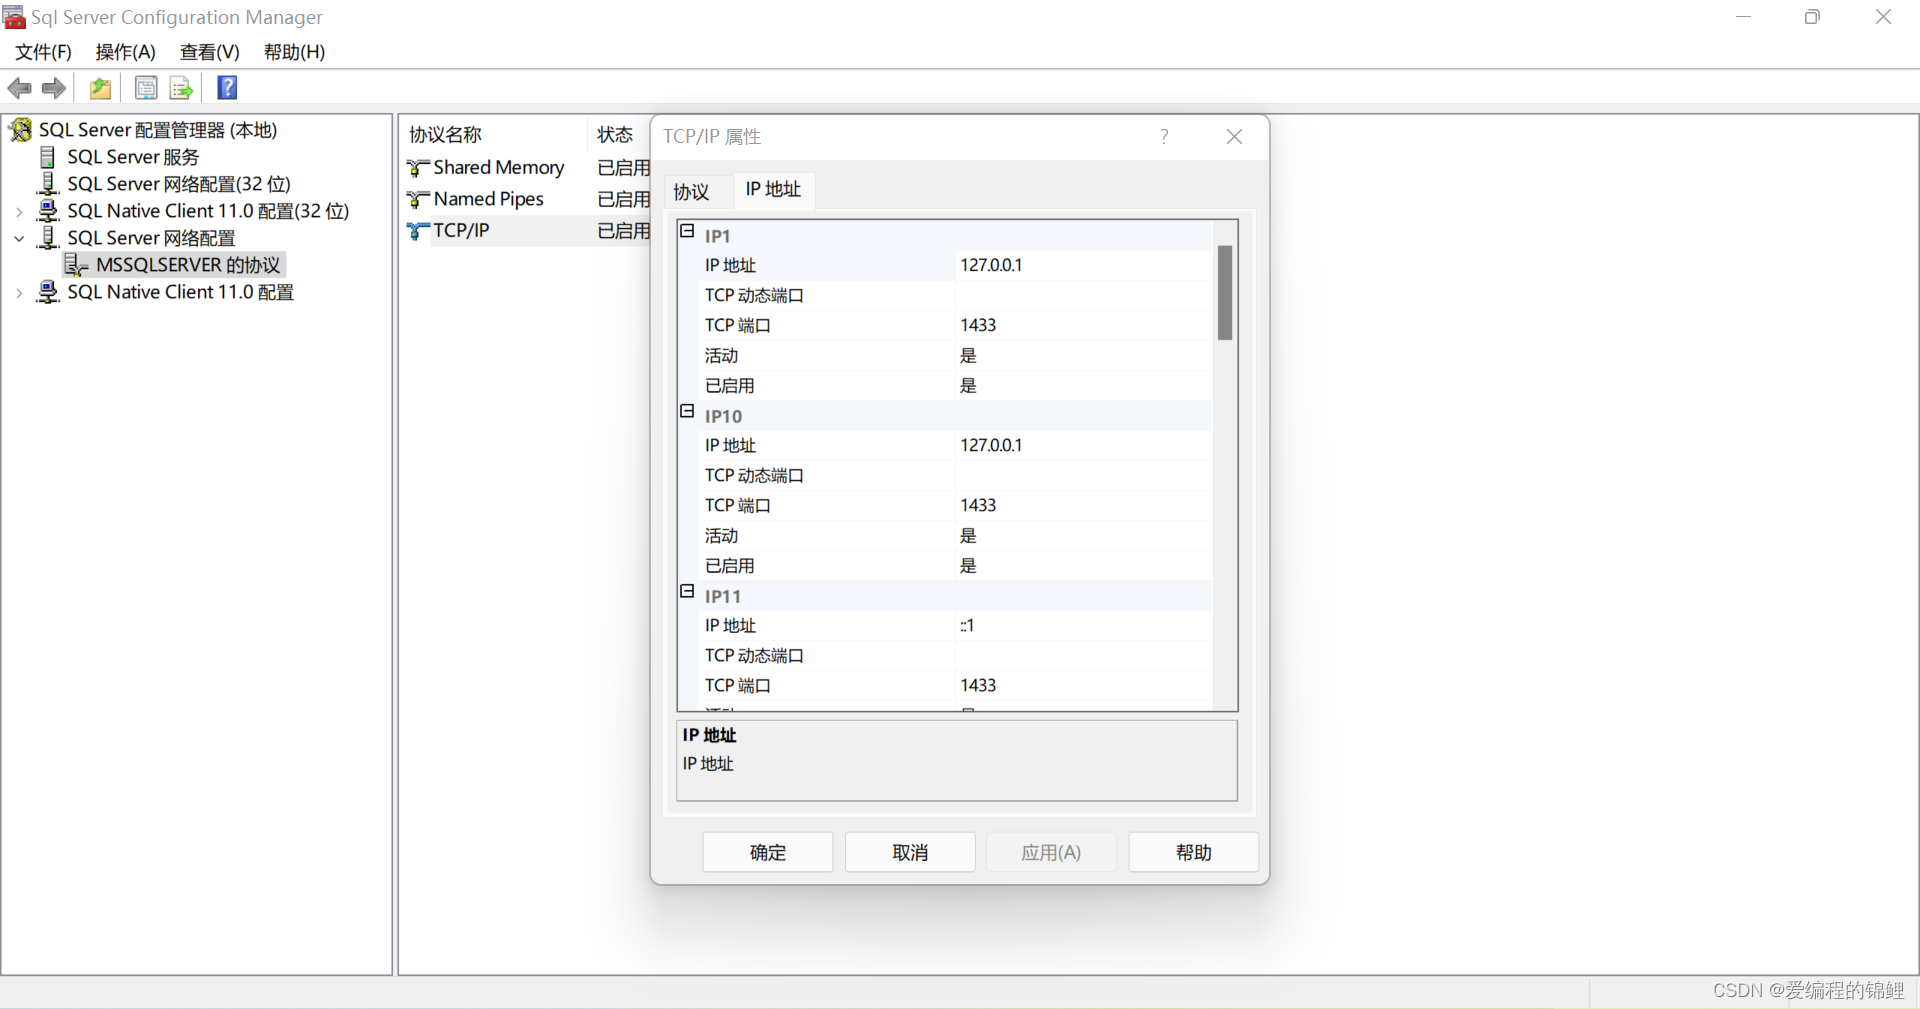Open the Help toolbar icon
The height and width of the screenshot is (1009, 1920).
click(228, 88)
